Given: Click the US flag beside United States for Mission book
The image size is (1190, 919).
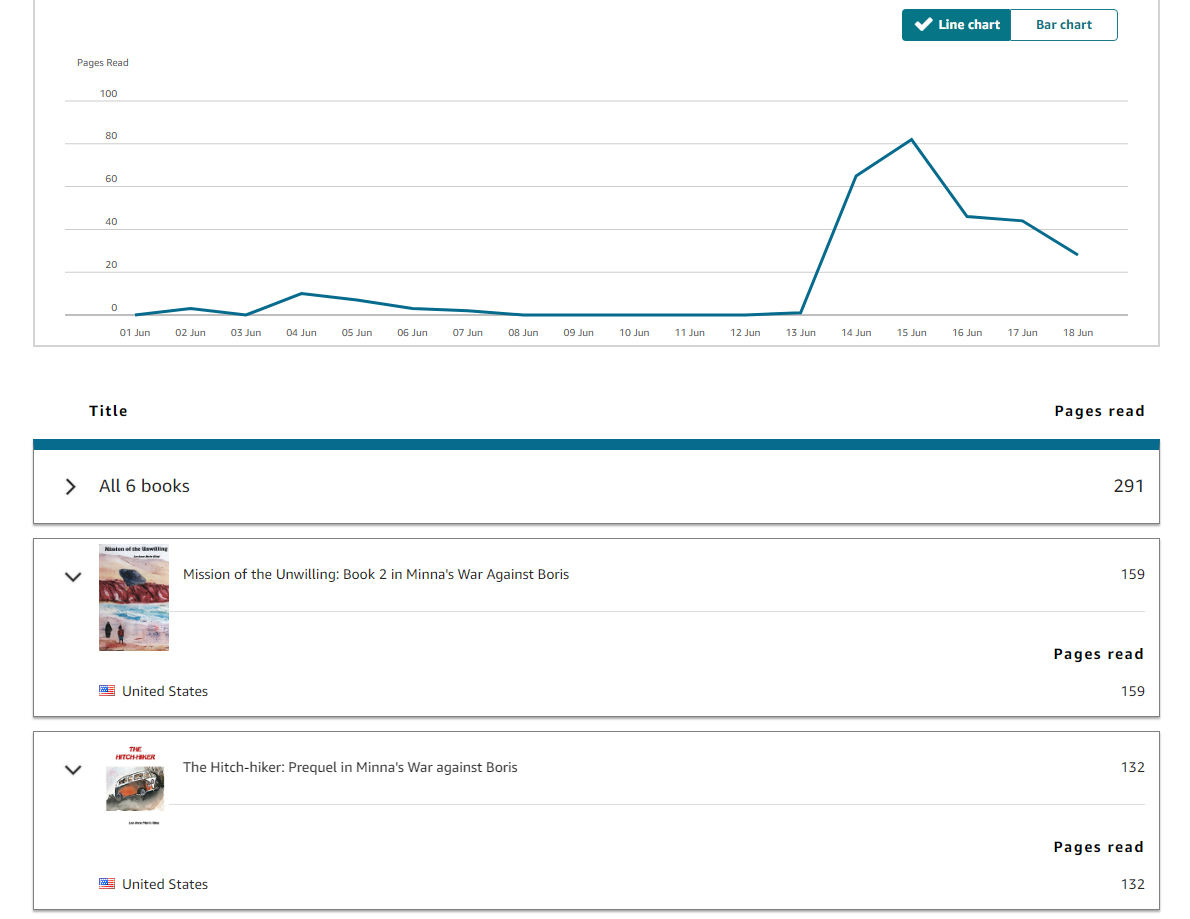Looking at the screenshot, I should point(106,690).
